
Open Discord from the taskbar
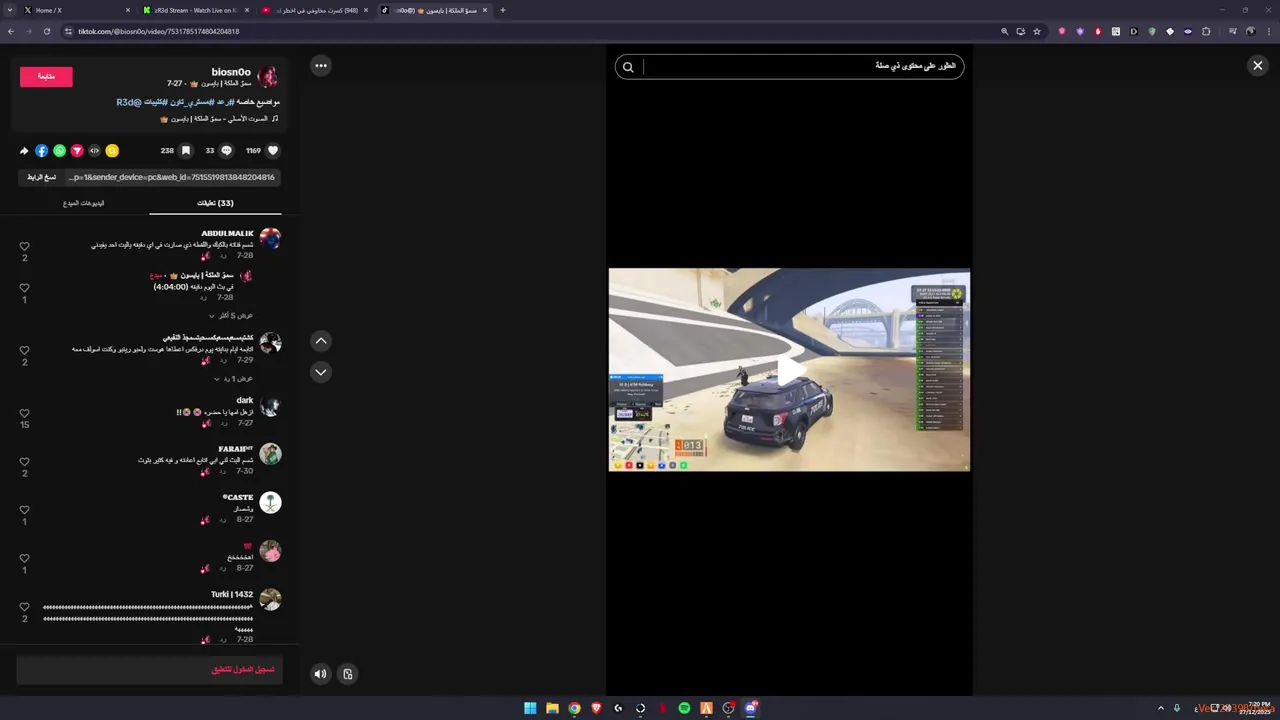[x=750, y=708]
